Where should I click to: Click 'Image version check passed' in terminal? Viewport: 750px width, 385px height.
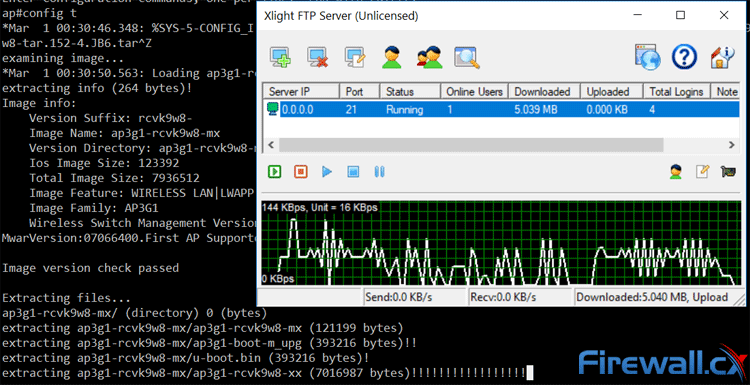(90, 268)
